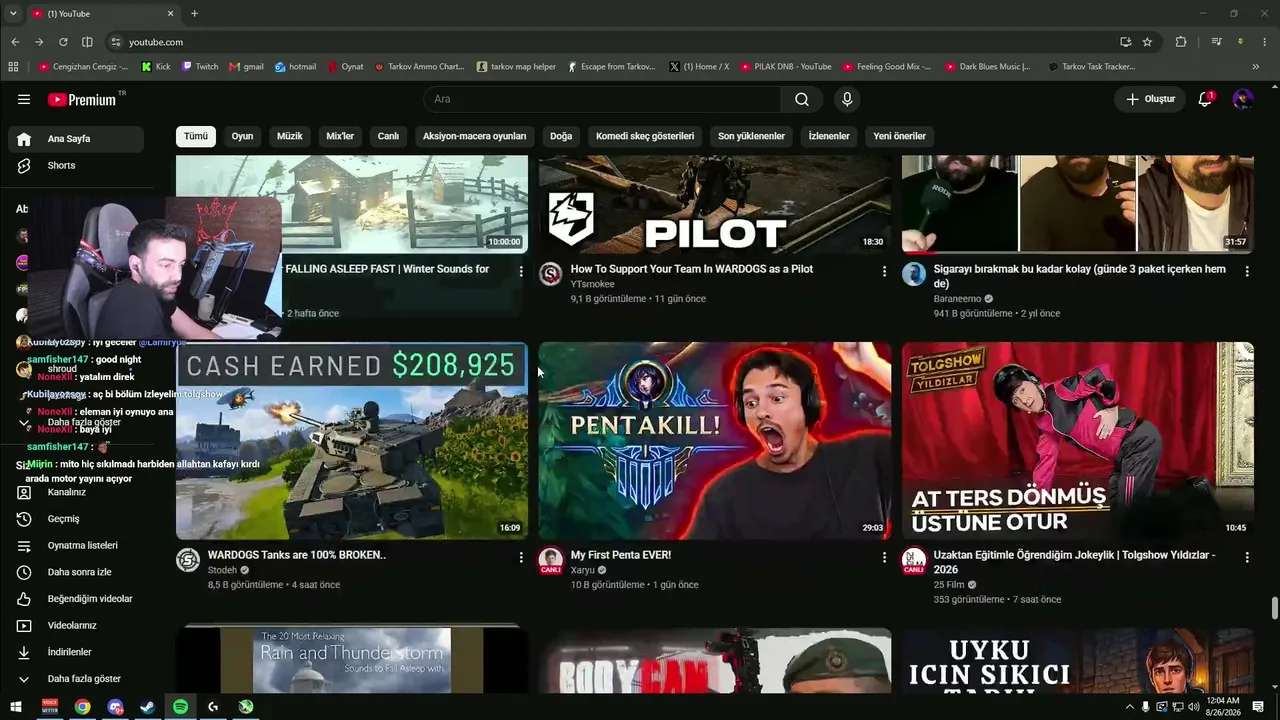Screen dimensions: 1280x720
Task: Play the Tolgshow Yıldızlar thumbnail
Action: tap(1078, 441)
